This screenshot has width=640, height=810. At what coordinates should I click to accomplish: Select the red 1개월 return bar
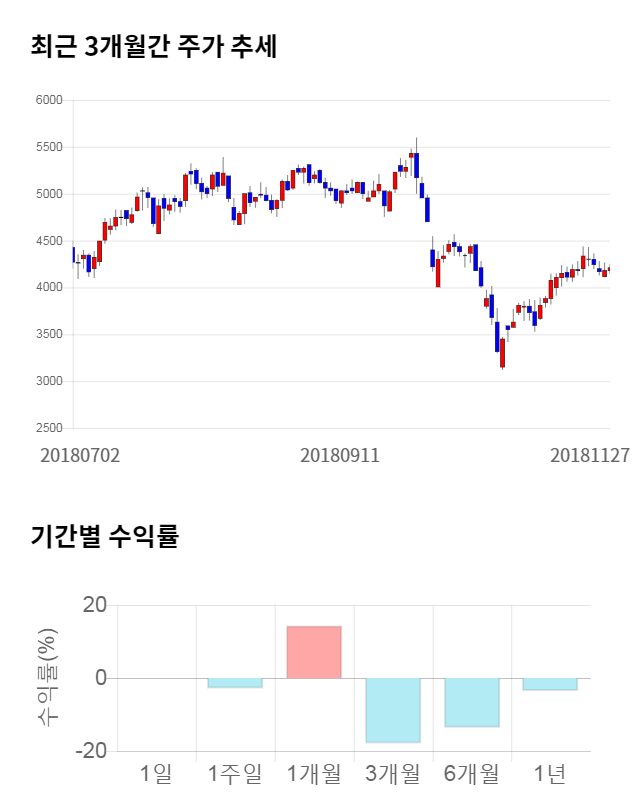(x=314, y=652)
